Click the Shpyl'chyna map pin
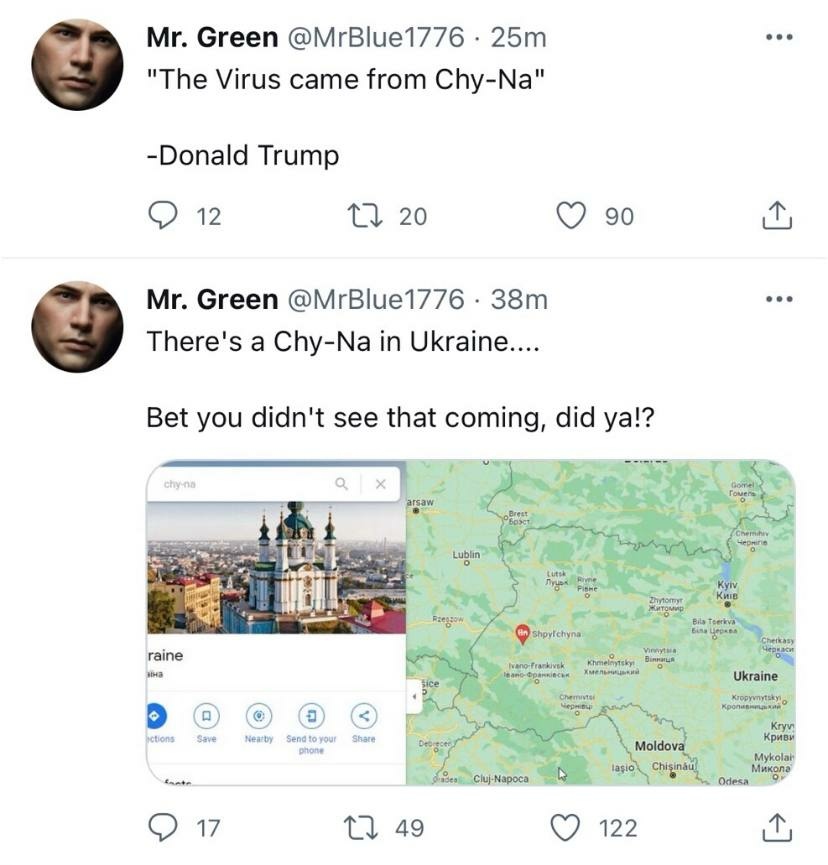 point(522,632)
